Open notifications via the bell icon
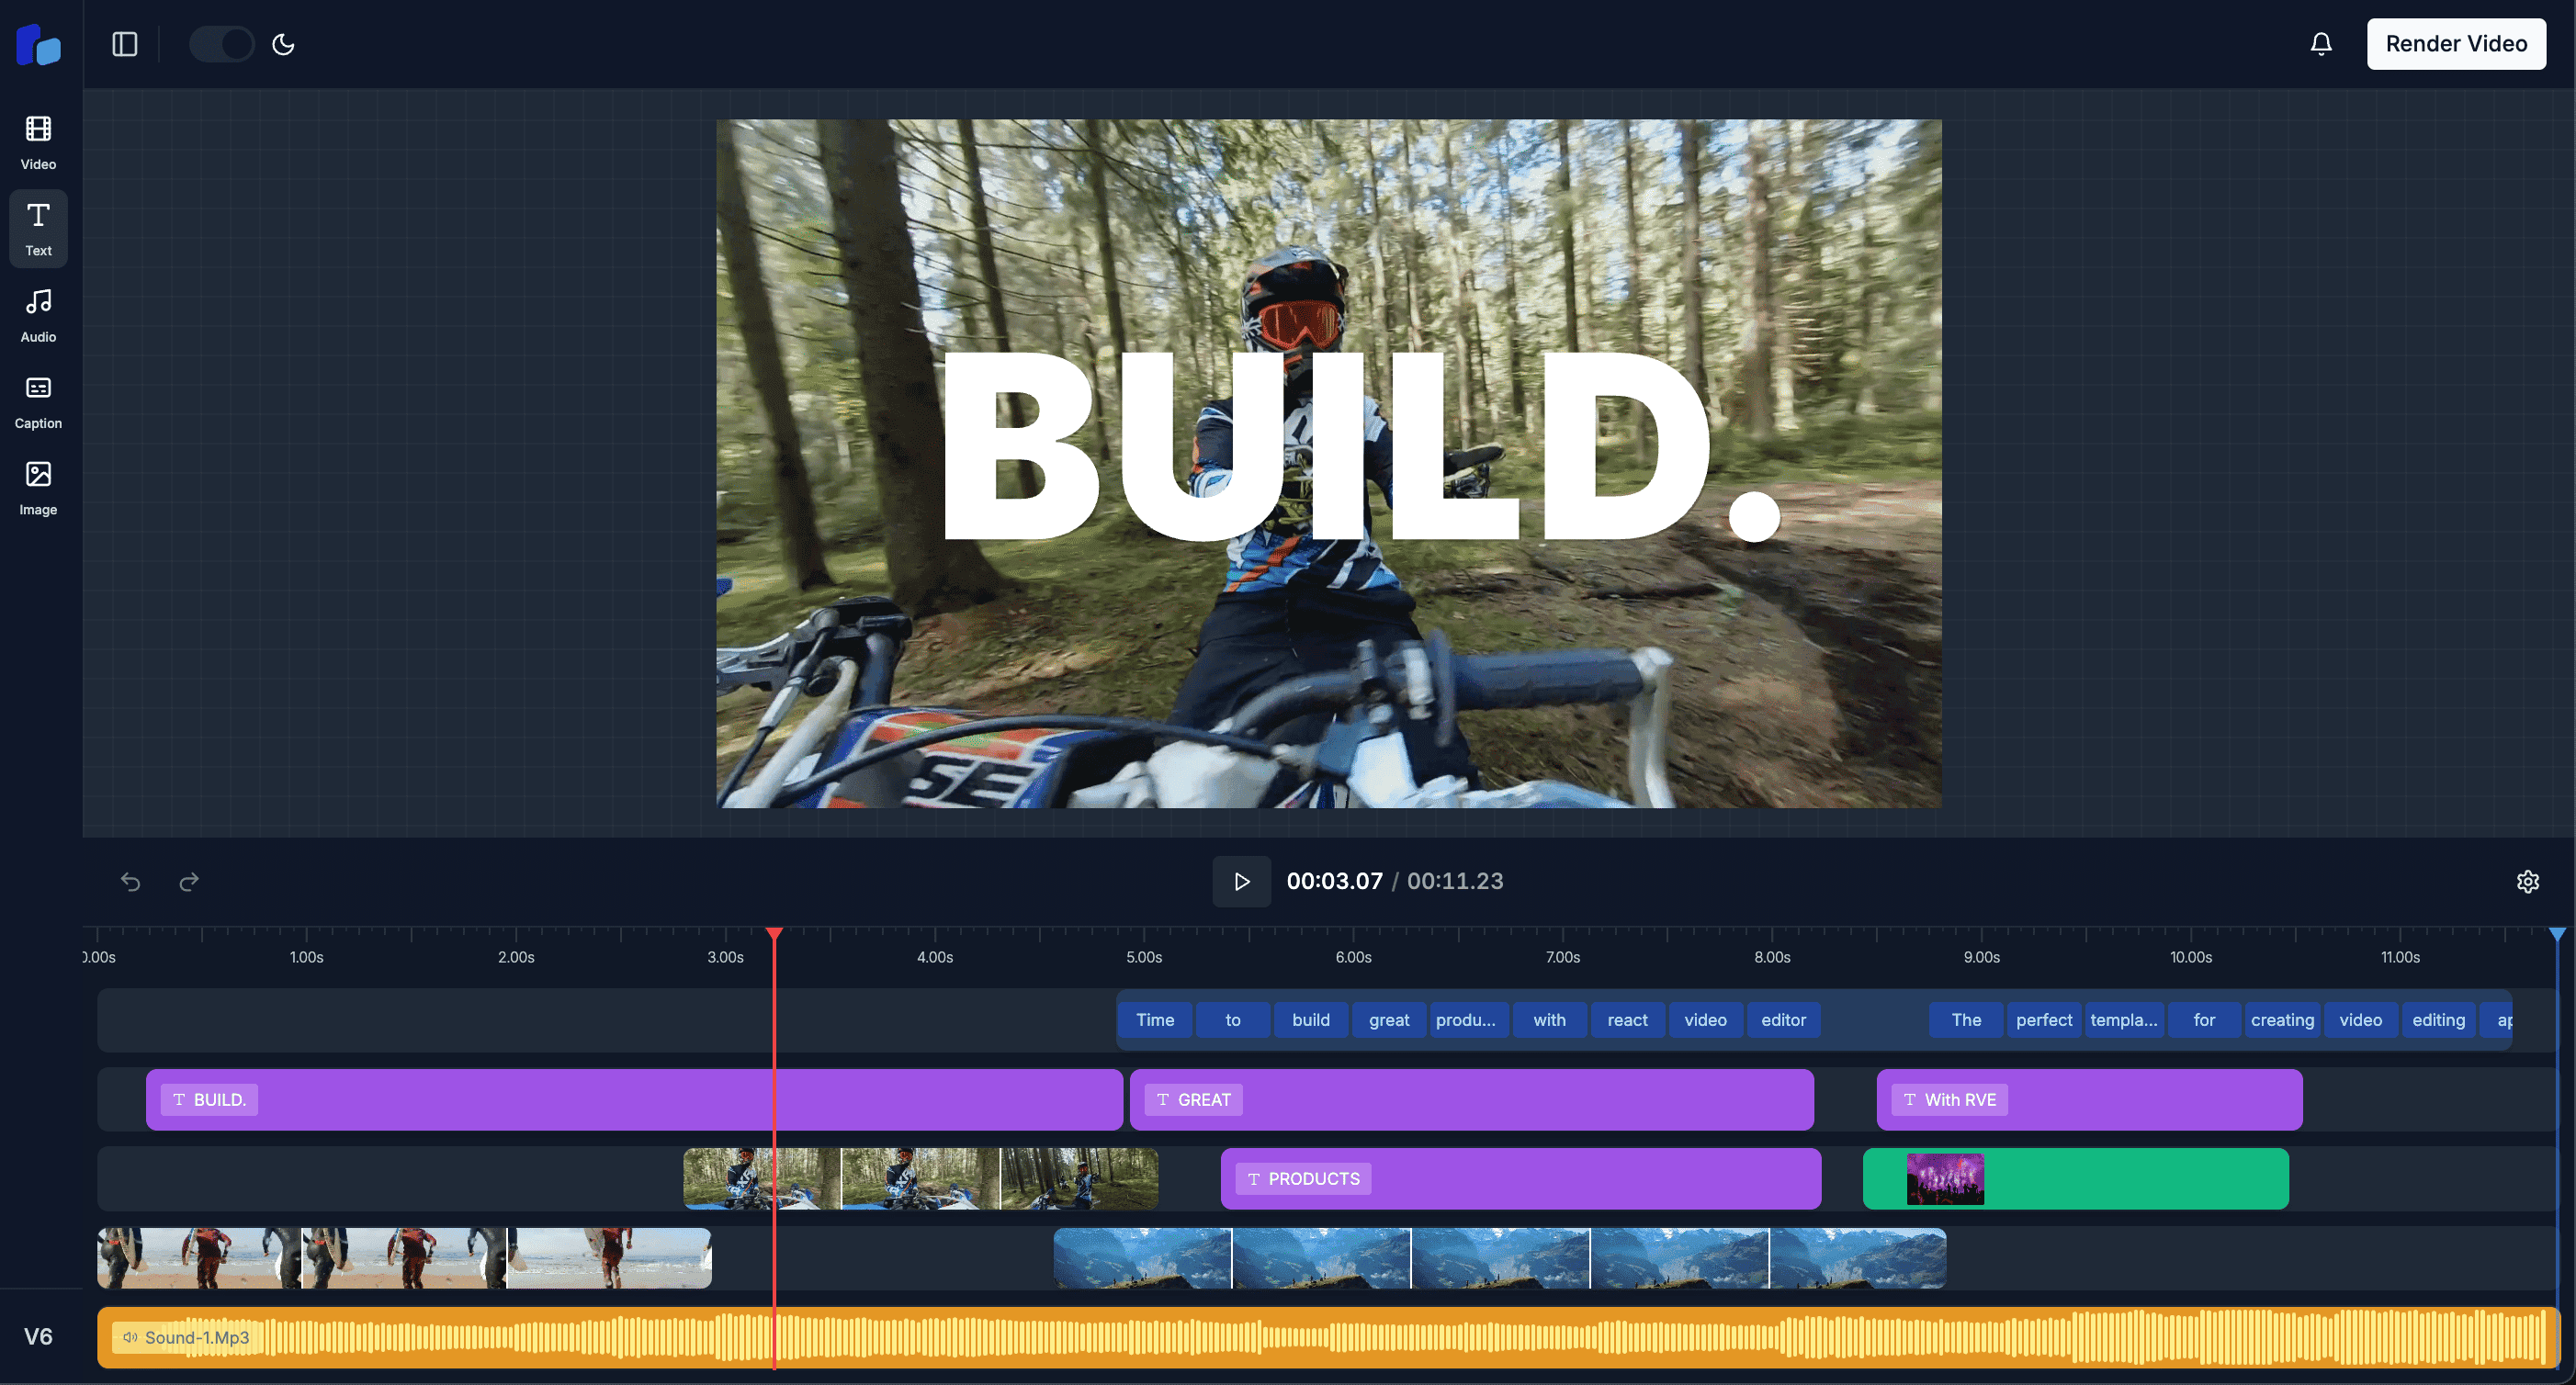This screenshot has width=2576, height=1385. point(2321,43)
